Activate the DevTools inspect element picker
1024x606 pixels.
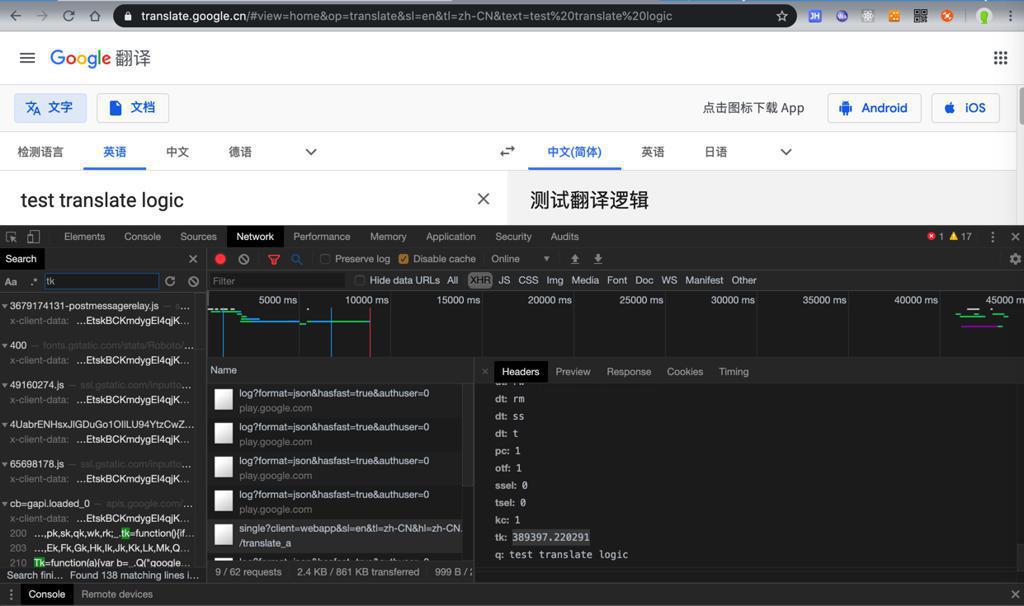(x=11, y=236)
